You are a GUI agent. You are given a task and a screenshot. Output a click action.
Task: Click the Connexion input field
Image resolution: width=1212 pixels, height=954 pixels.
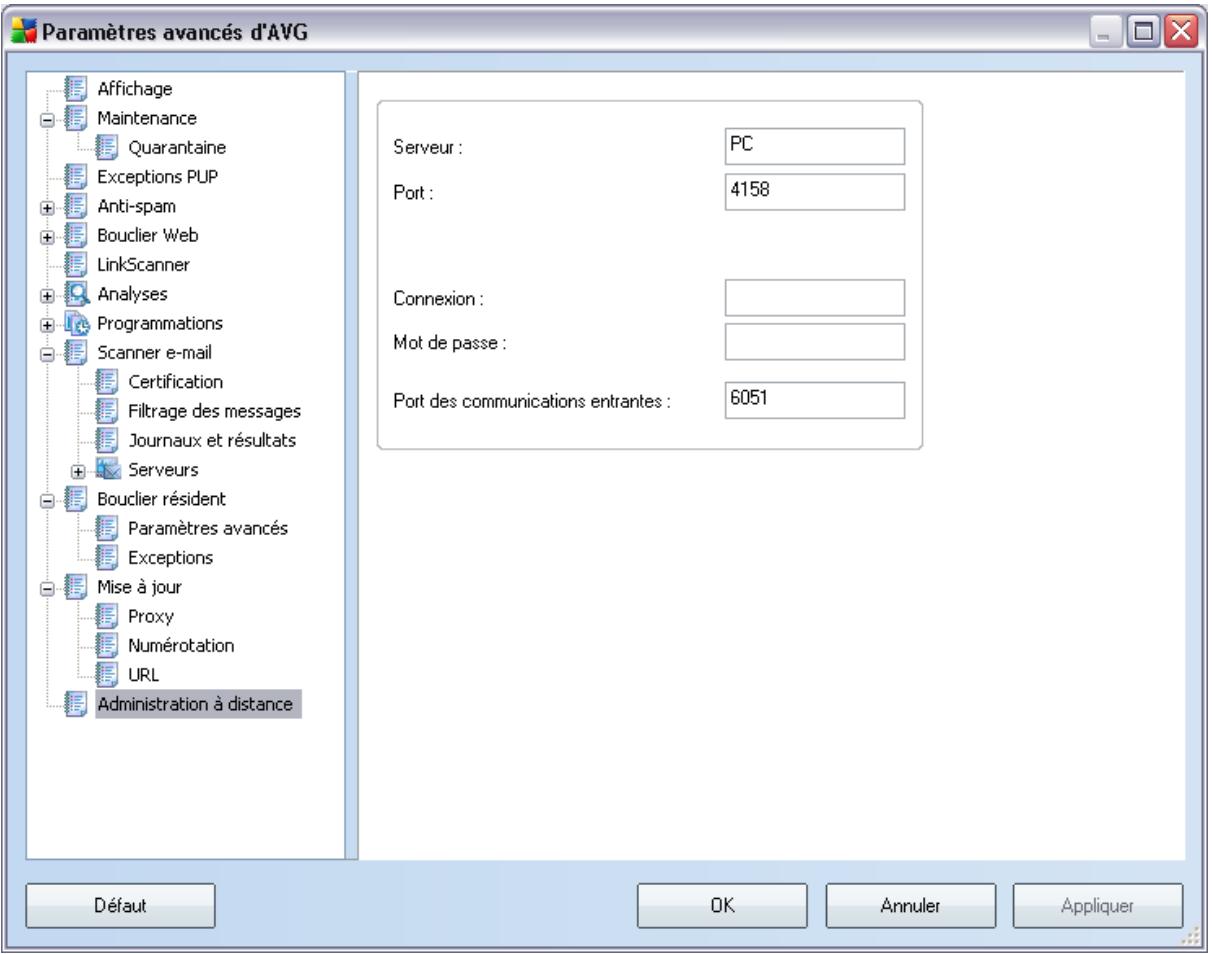815,297
